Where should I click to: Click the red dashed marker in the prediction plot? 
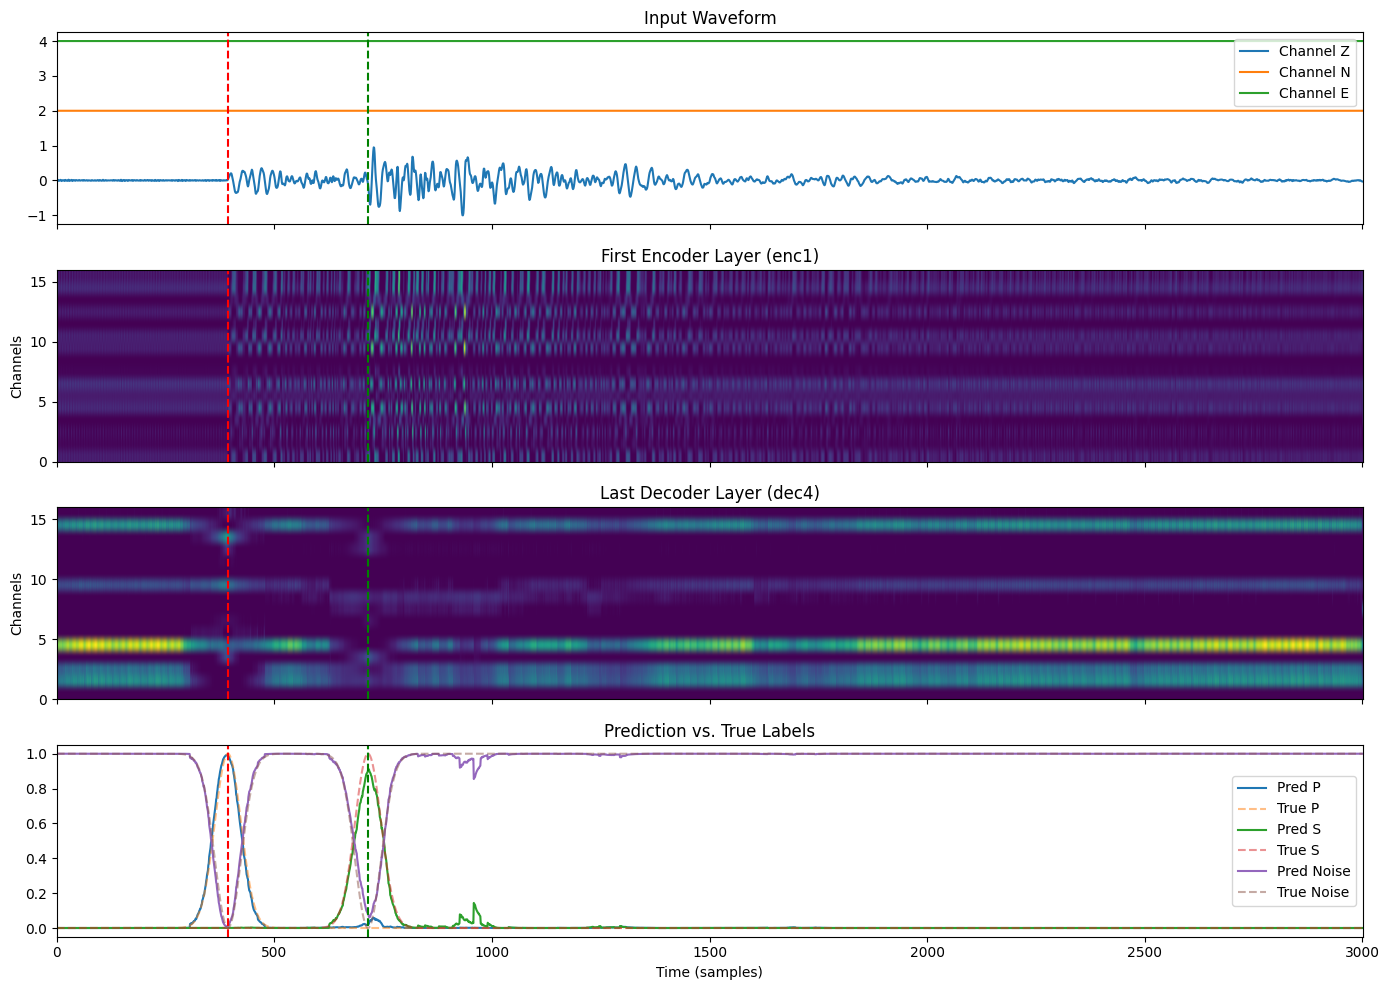point(228,841)
